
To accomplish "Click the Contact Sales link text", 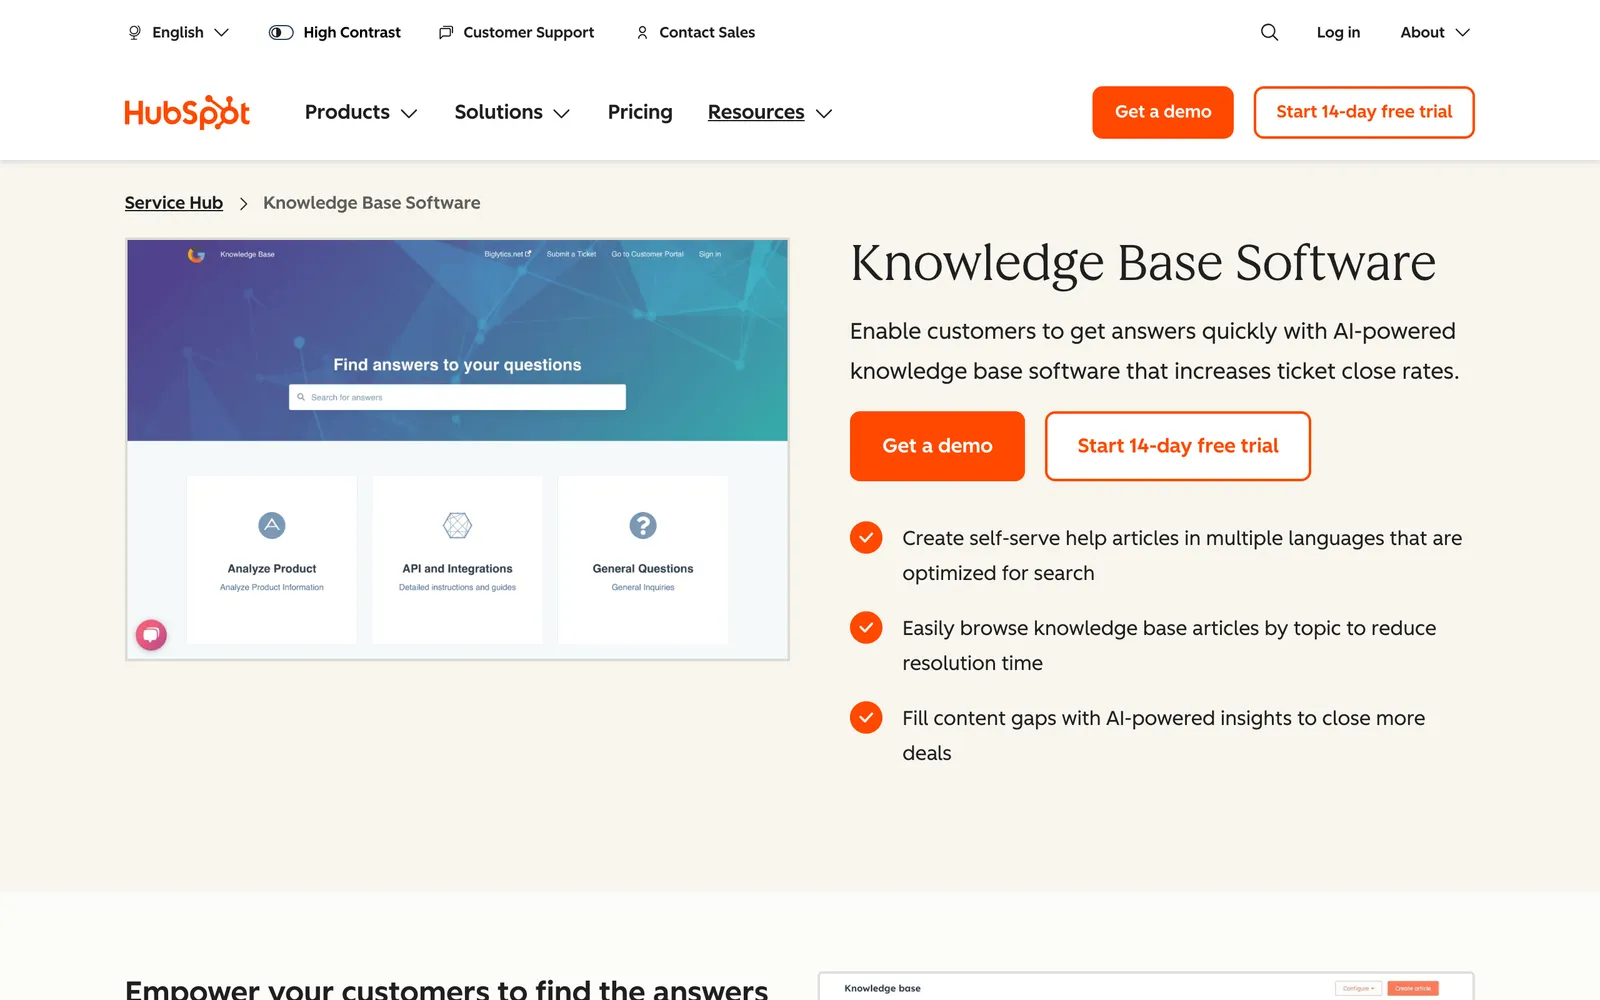I will coord(707,32).
